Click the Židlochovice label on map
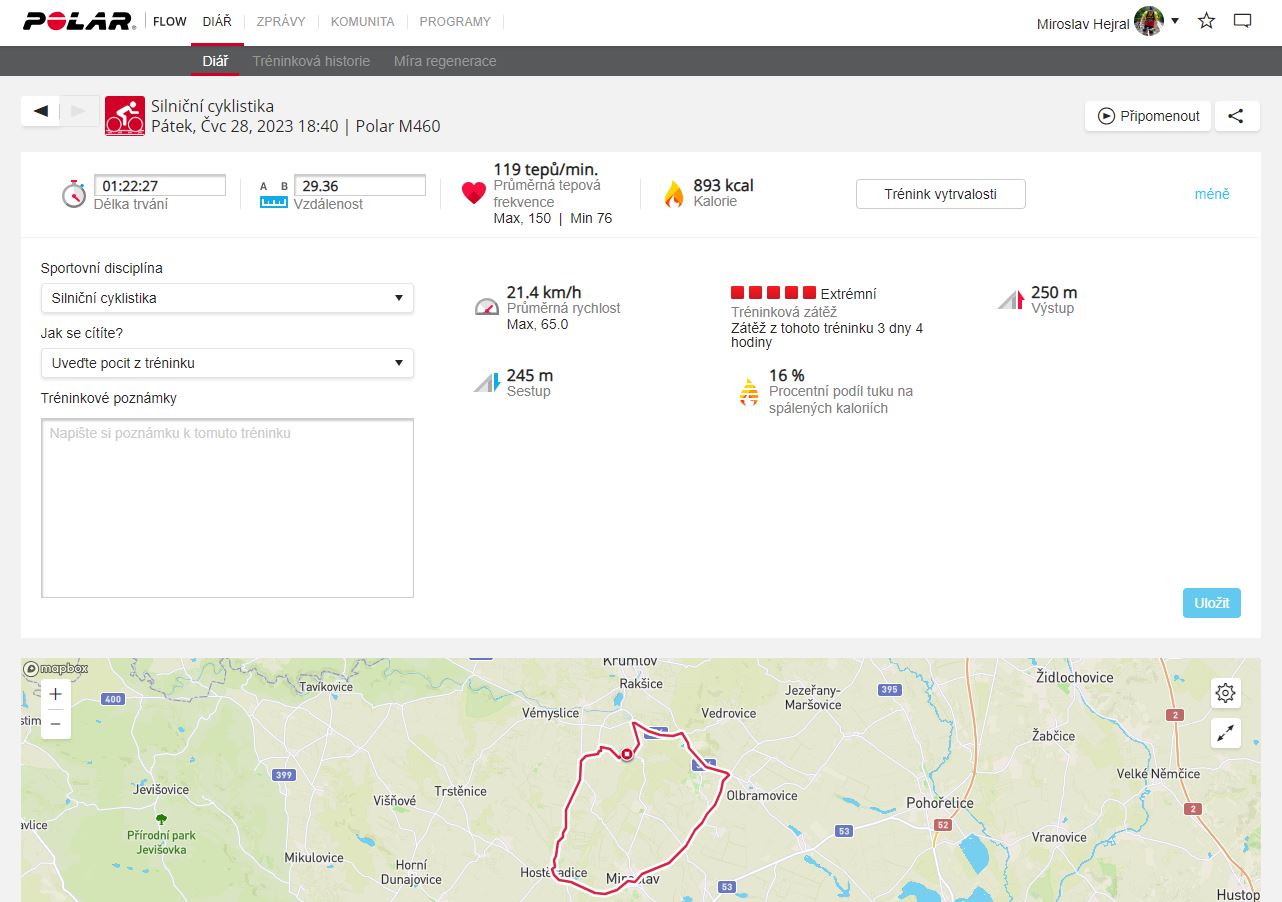 1075,677
